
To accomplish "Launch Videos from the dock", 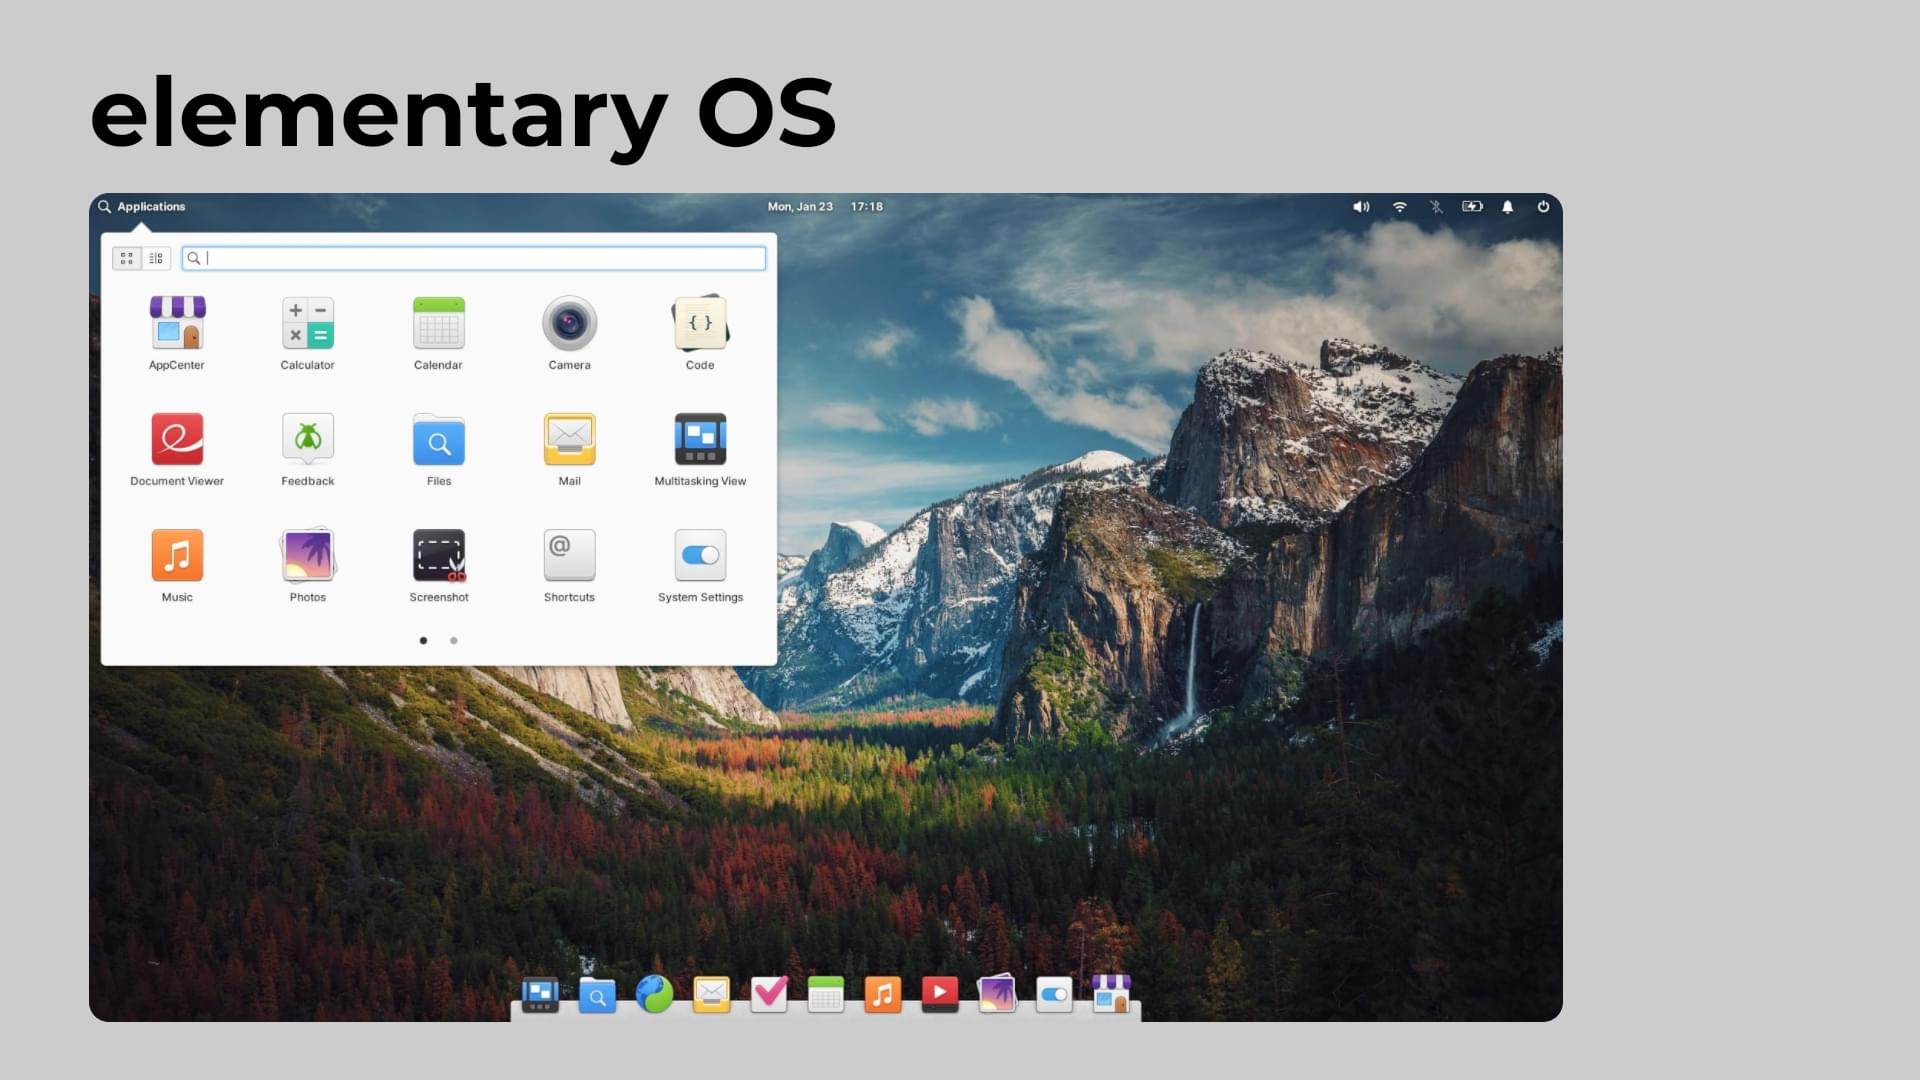I will (x=940, y=994).
